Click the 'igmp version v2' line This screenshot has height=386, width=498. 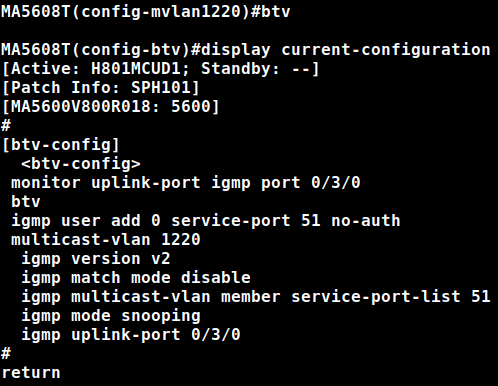(x=96, y=259)
